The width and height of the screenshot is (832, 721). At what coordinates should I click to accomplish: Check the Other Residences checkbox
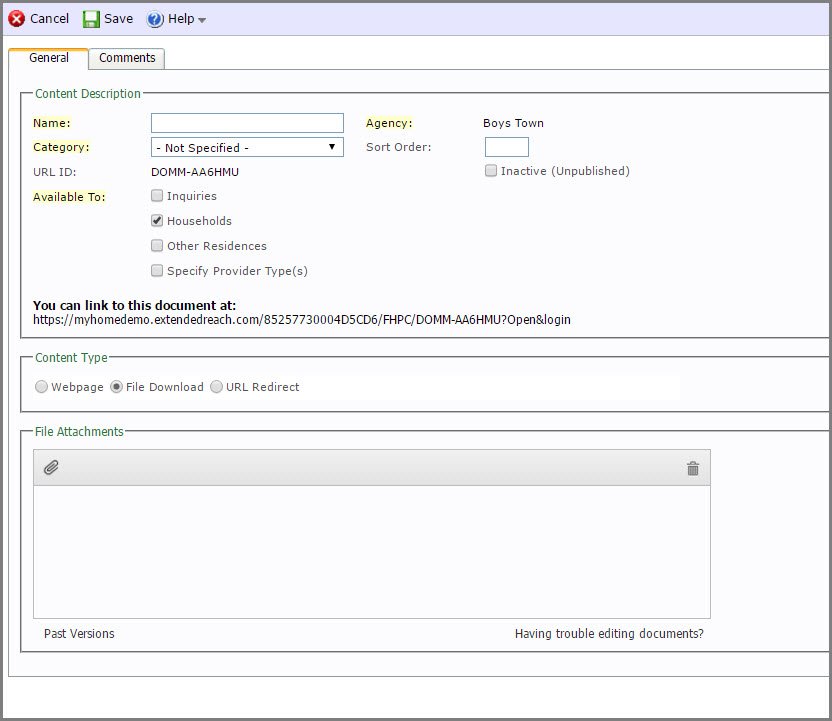point(157,246)
